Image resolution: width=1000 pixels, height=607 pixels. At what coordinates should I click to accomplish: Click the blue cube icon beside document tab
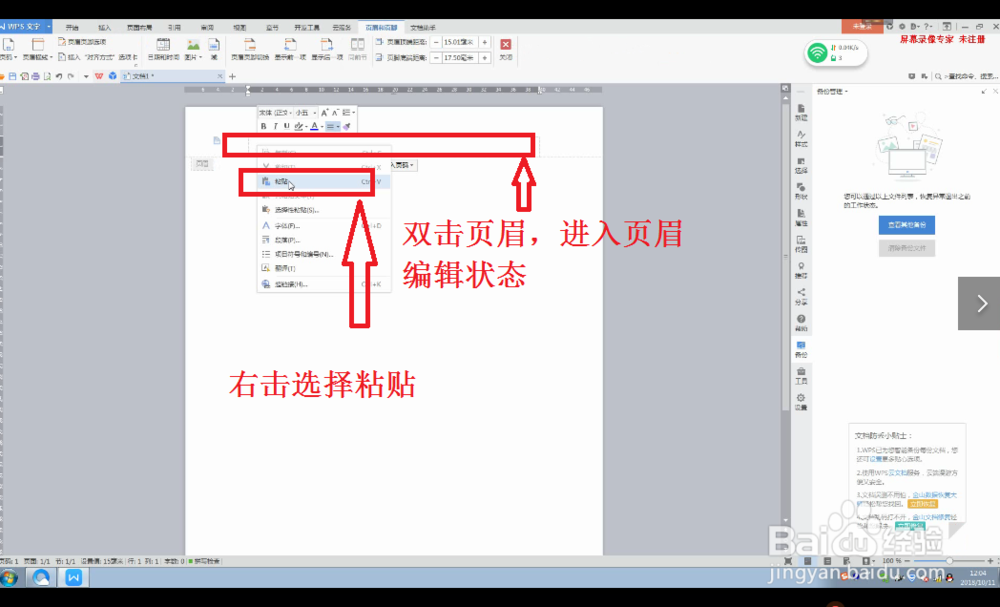[x=113, y=76]
